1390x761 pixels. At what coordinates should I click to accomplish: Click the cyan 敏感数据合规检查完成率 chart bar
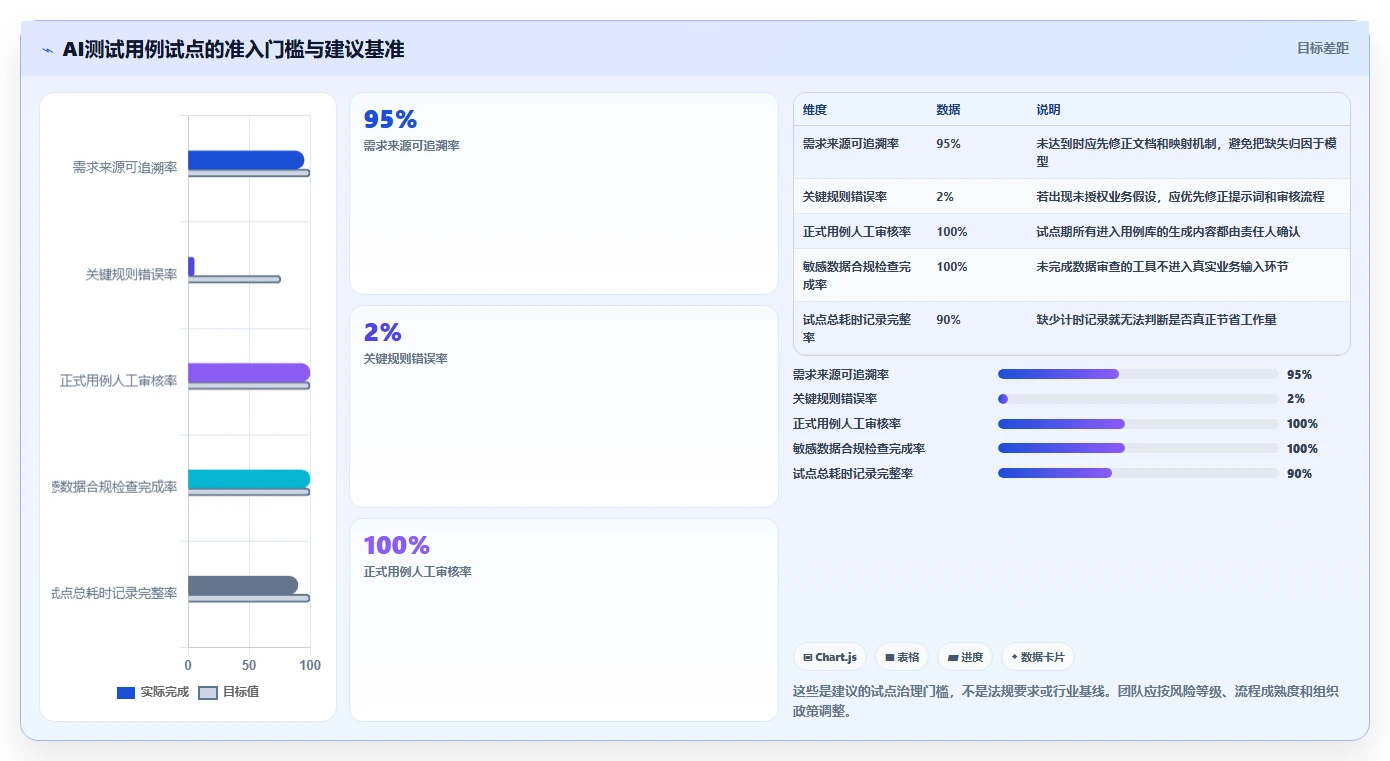pos(249,479)
